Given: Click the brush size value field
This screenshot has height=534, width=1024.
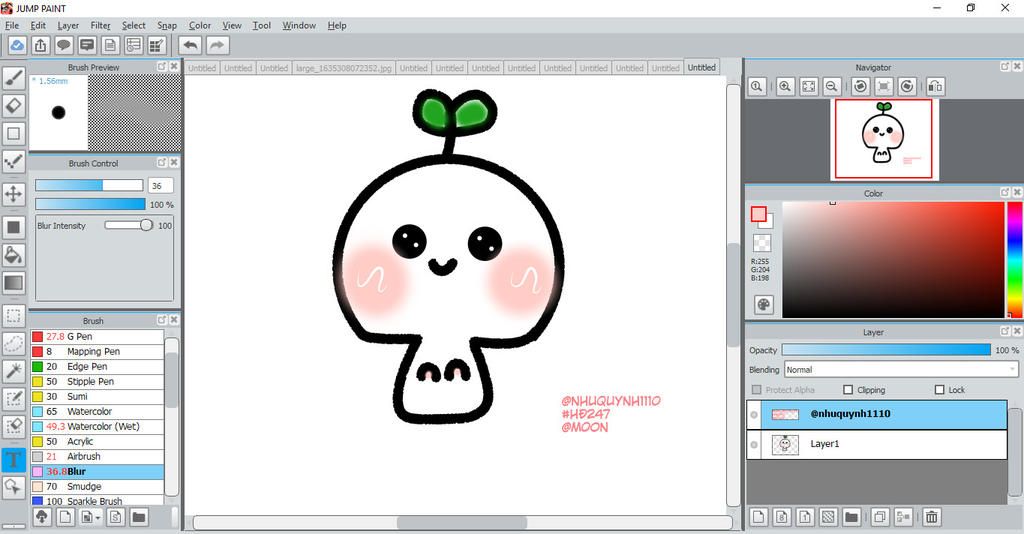Looking at the screenshot, I should pos(161,185).
